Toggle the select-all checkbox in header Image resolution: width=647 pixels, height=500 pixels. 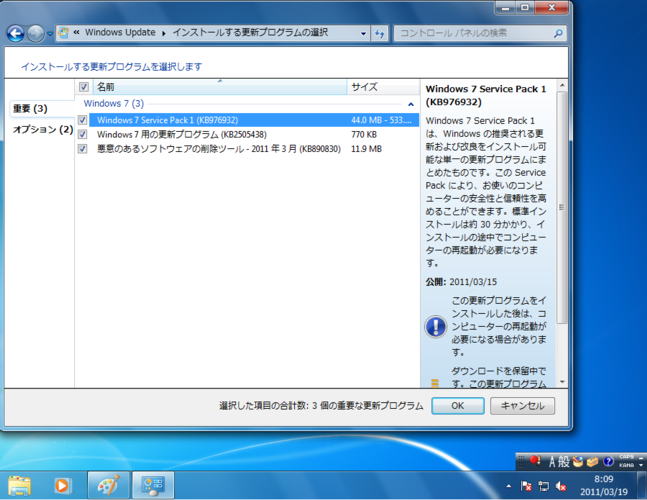[x=84, y=87]
